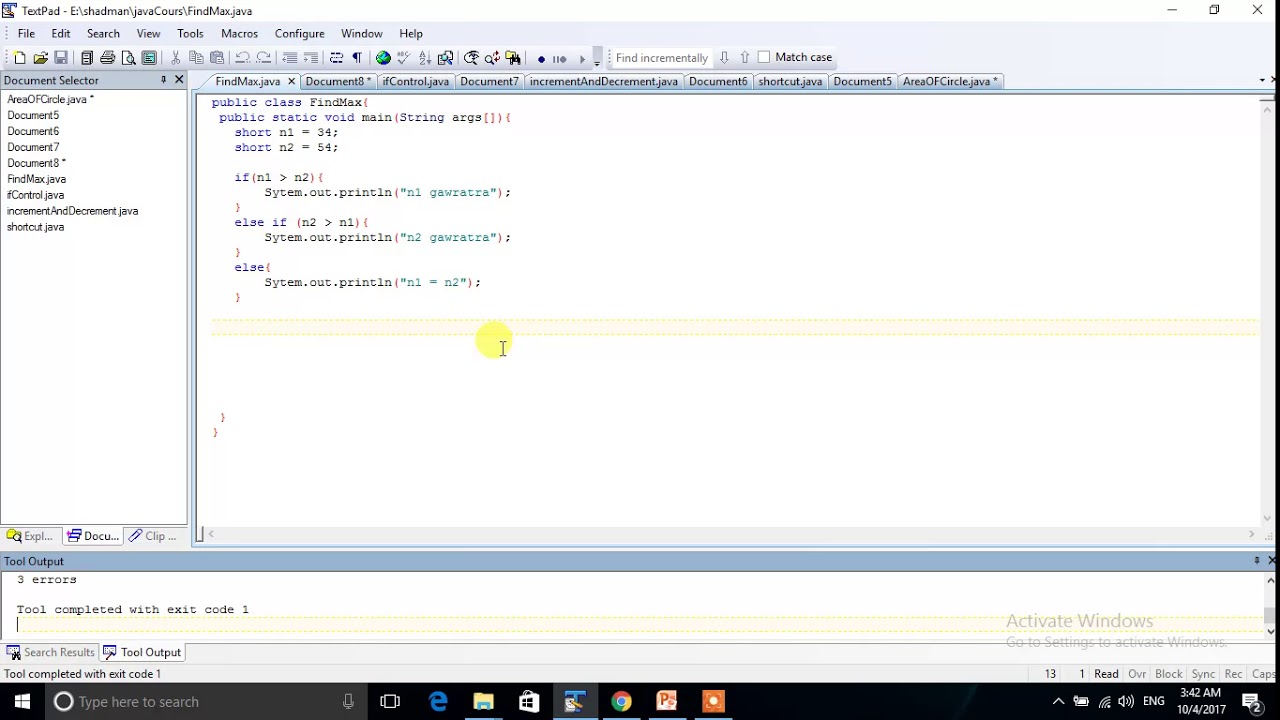The height and width of the screenshot is (720, 1280).
Task: Click the pause macro recording icon
Action: click(x=560, y=58)
